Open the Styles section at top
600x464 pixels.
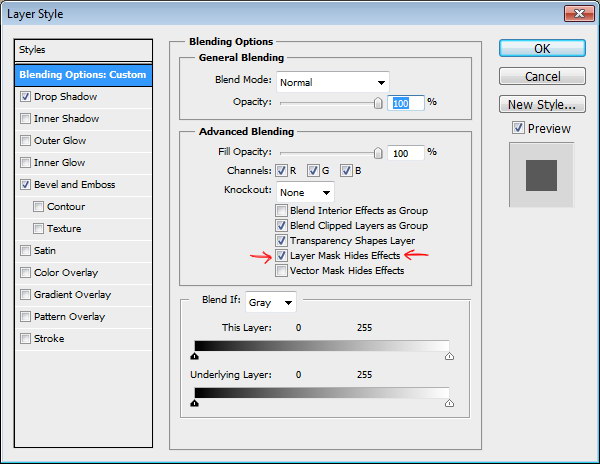[x=84, y=50]
